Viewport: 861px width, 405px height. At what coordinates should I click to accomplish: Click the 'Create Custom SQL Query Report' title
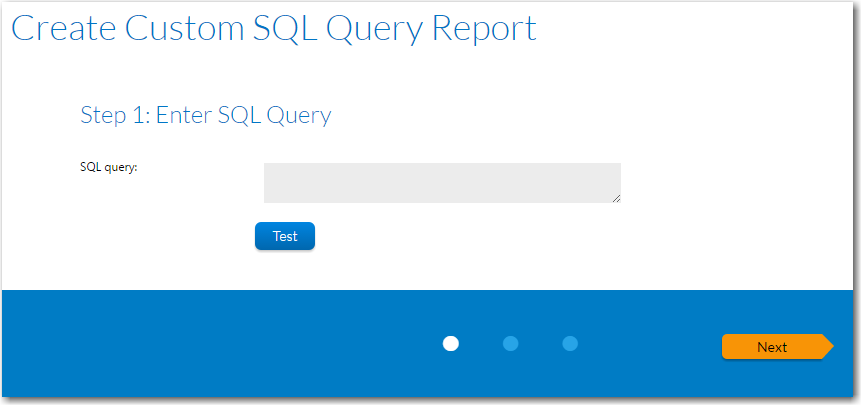(x=273, y=28)
